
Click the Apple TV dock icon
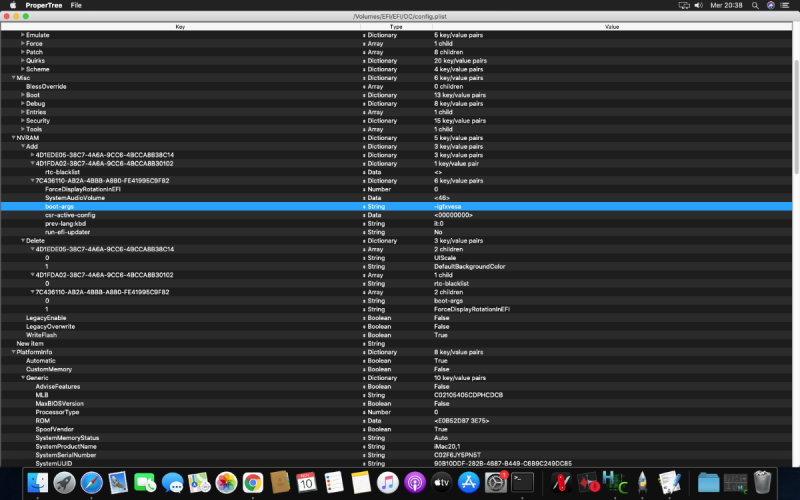coord(441,484)
